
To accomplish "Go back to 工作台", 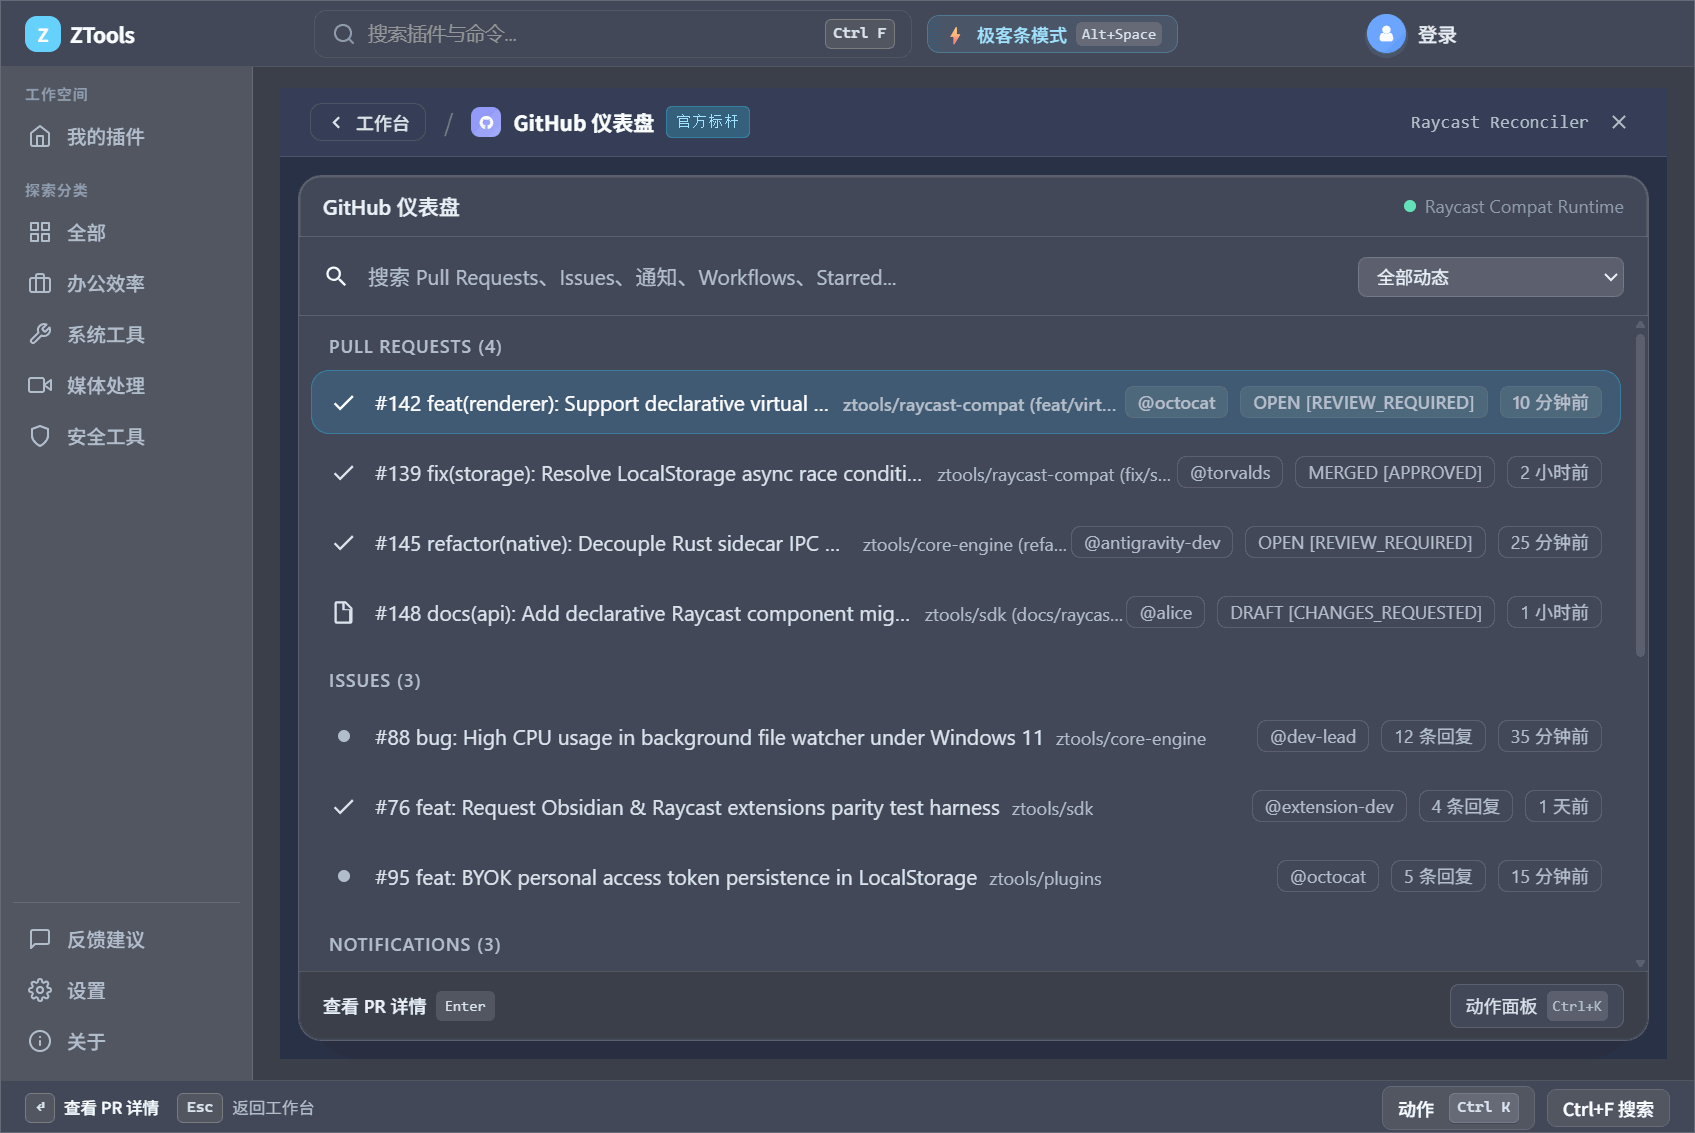I will [x=368, y=122].
